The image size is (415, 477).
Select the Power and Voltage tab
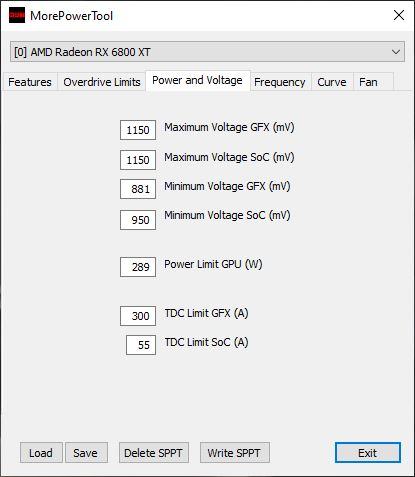(x=197, y=80)
